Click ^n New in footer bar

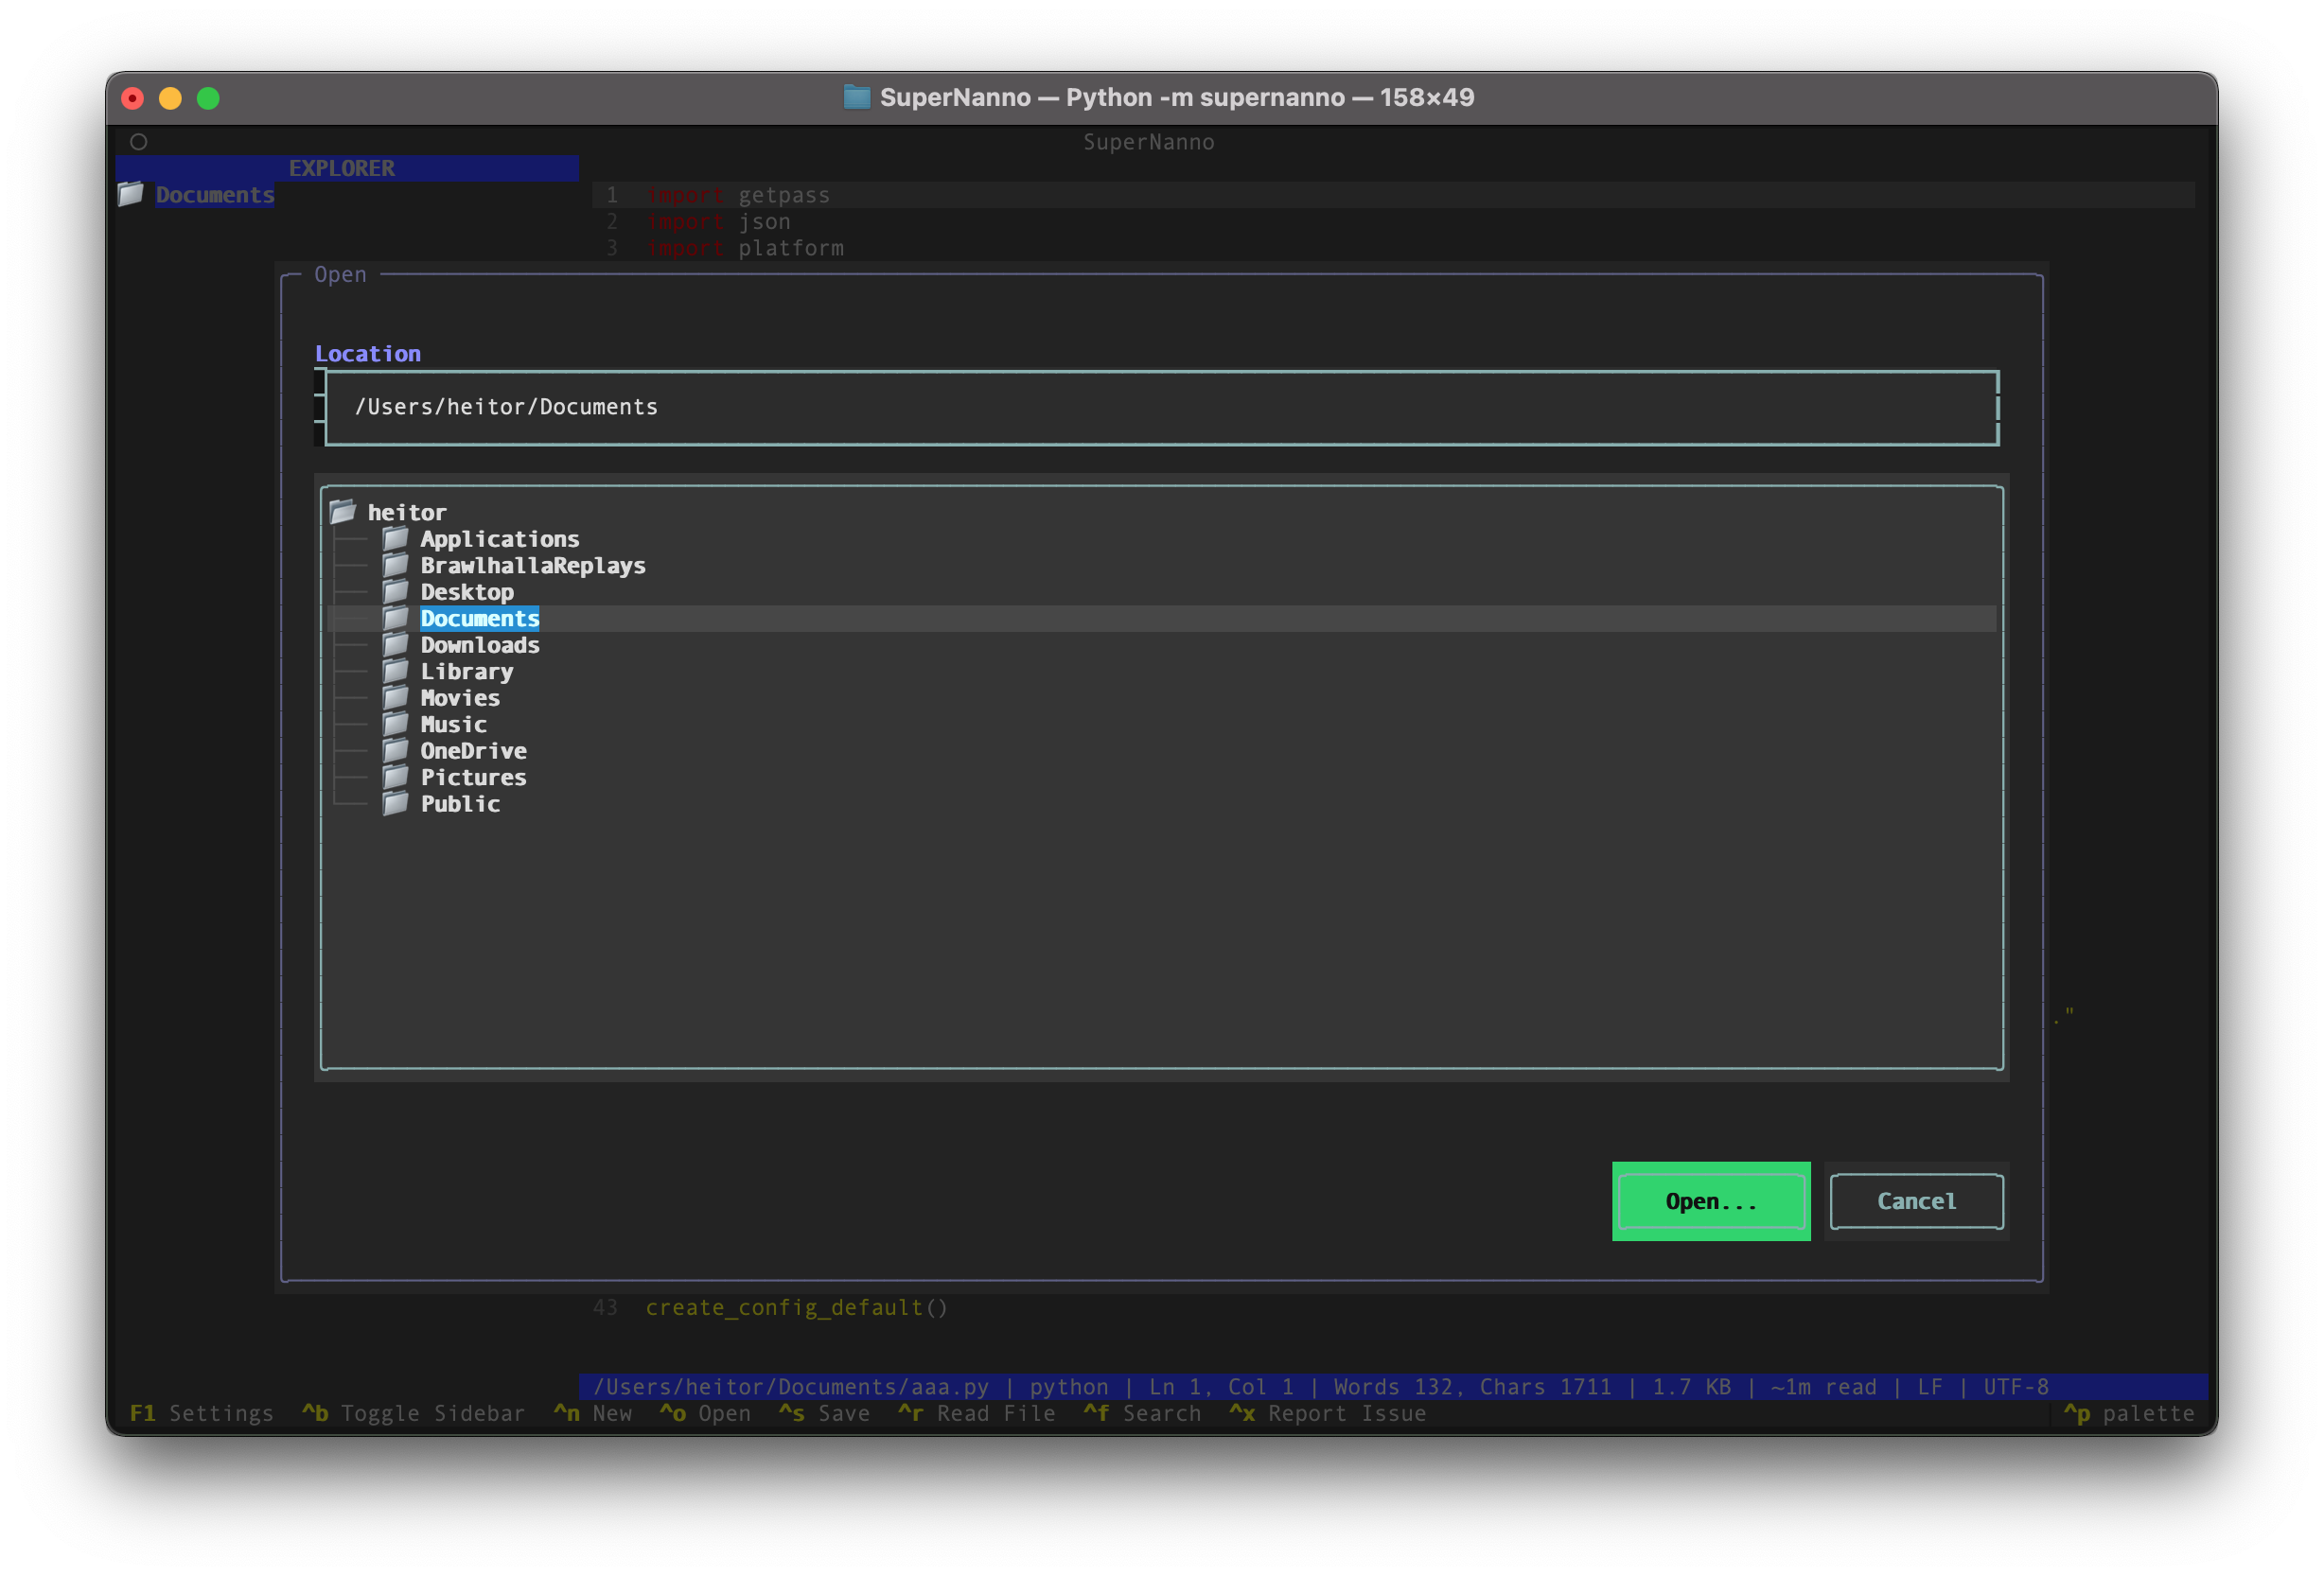593,1413
